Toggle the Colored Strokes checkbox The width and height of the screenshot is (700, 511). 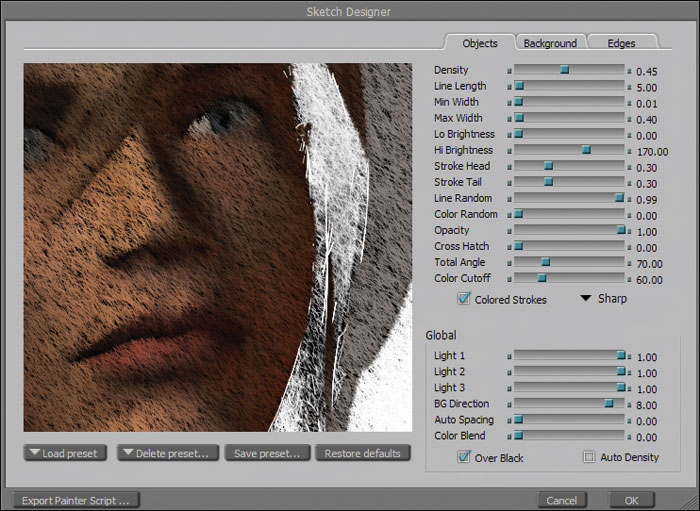(464, 299)
